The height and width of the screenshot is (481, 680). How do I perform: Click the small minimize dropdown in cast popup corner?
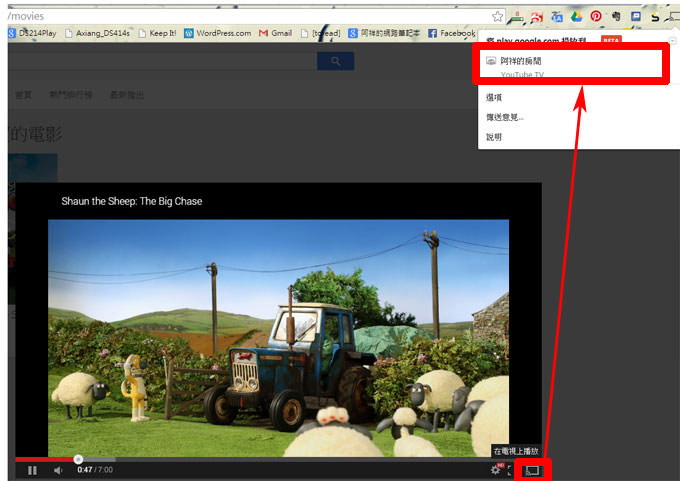coord(673,40)
